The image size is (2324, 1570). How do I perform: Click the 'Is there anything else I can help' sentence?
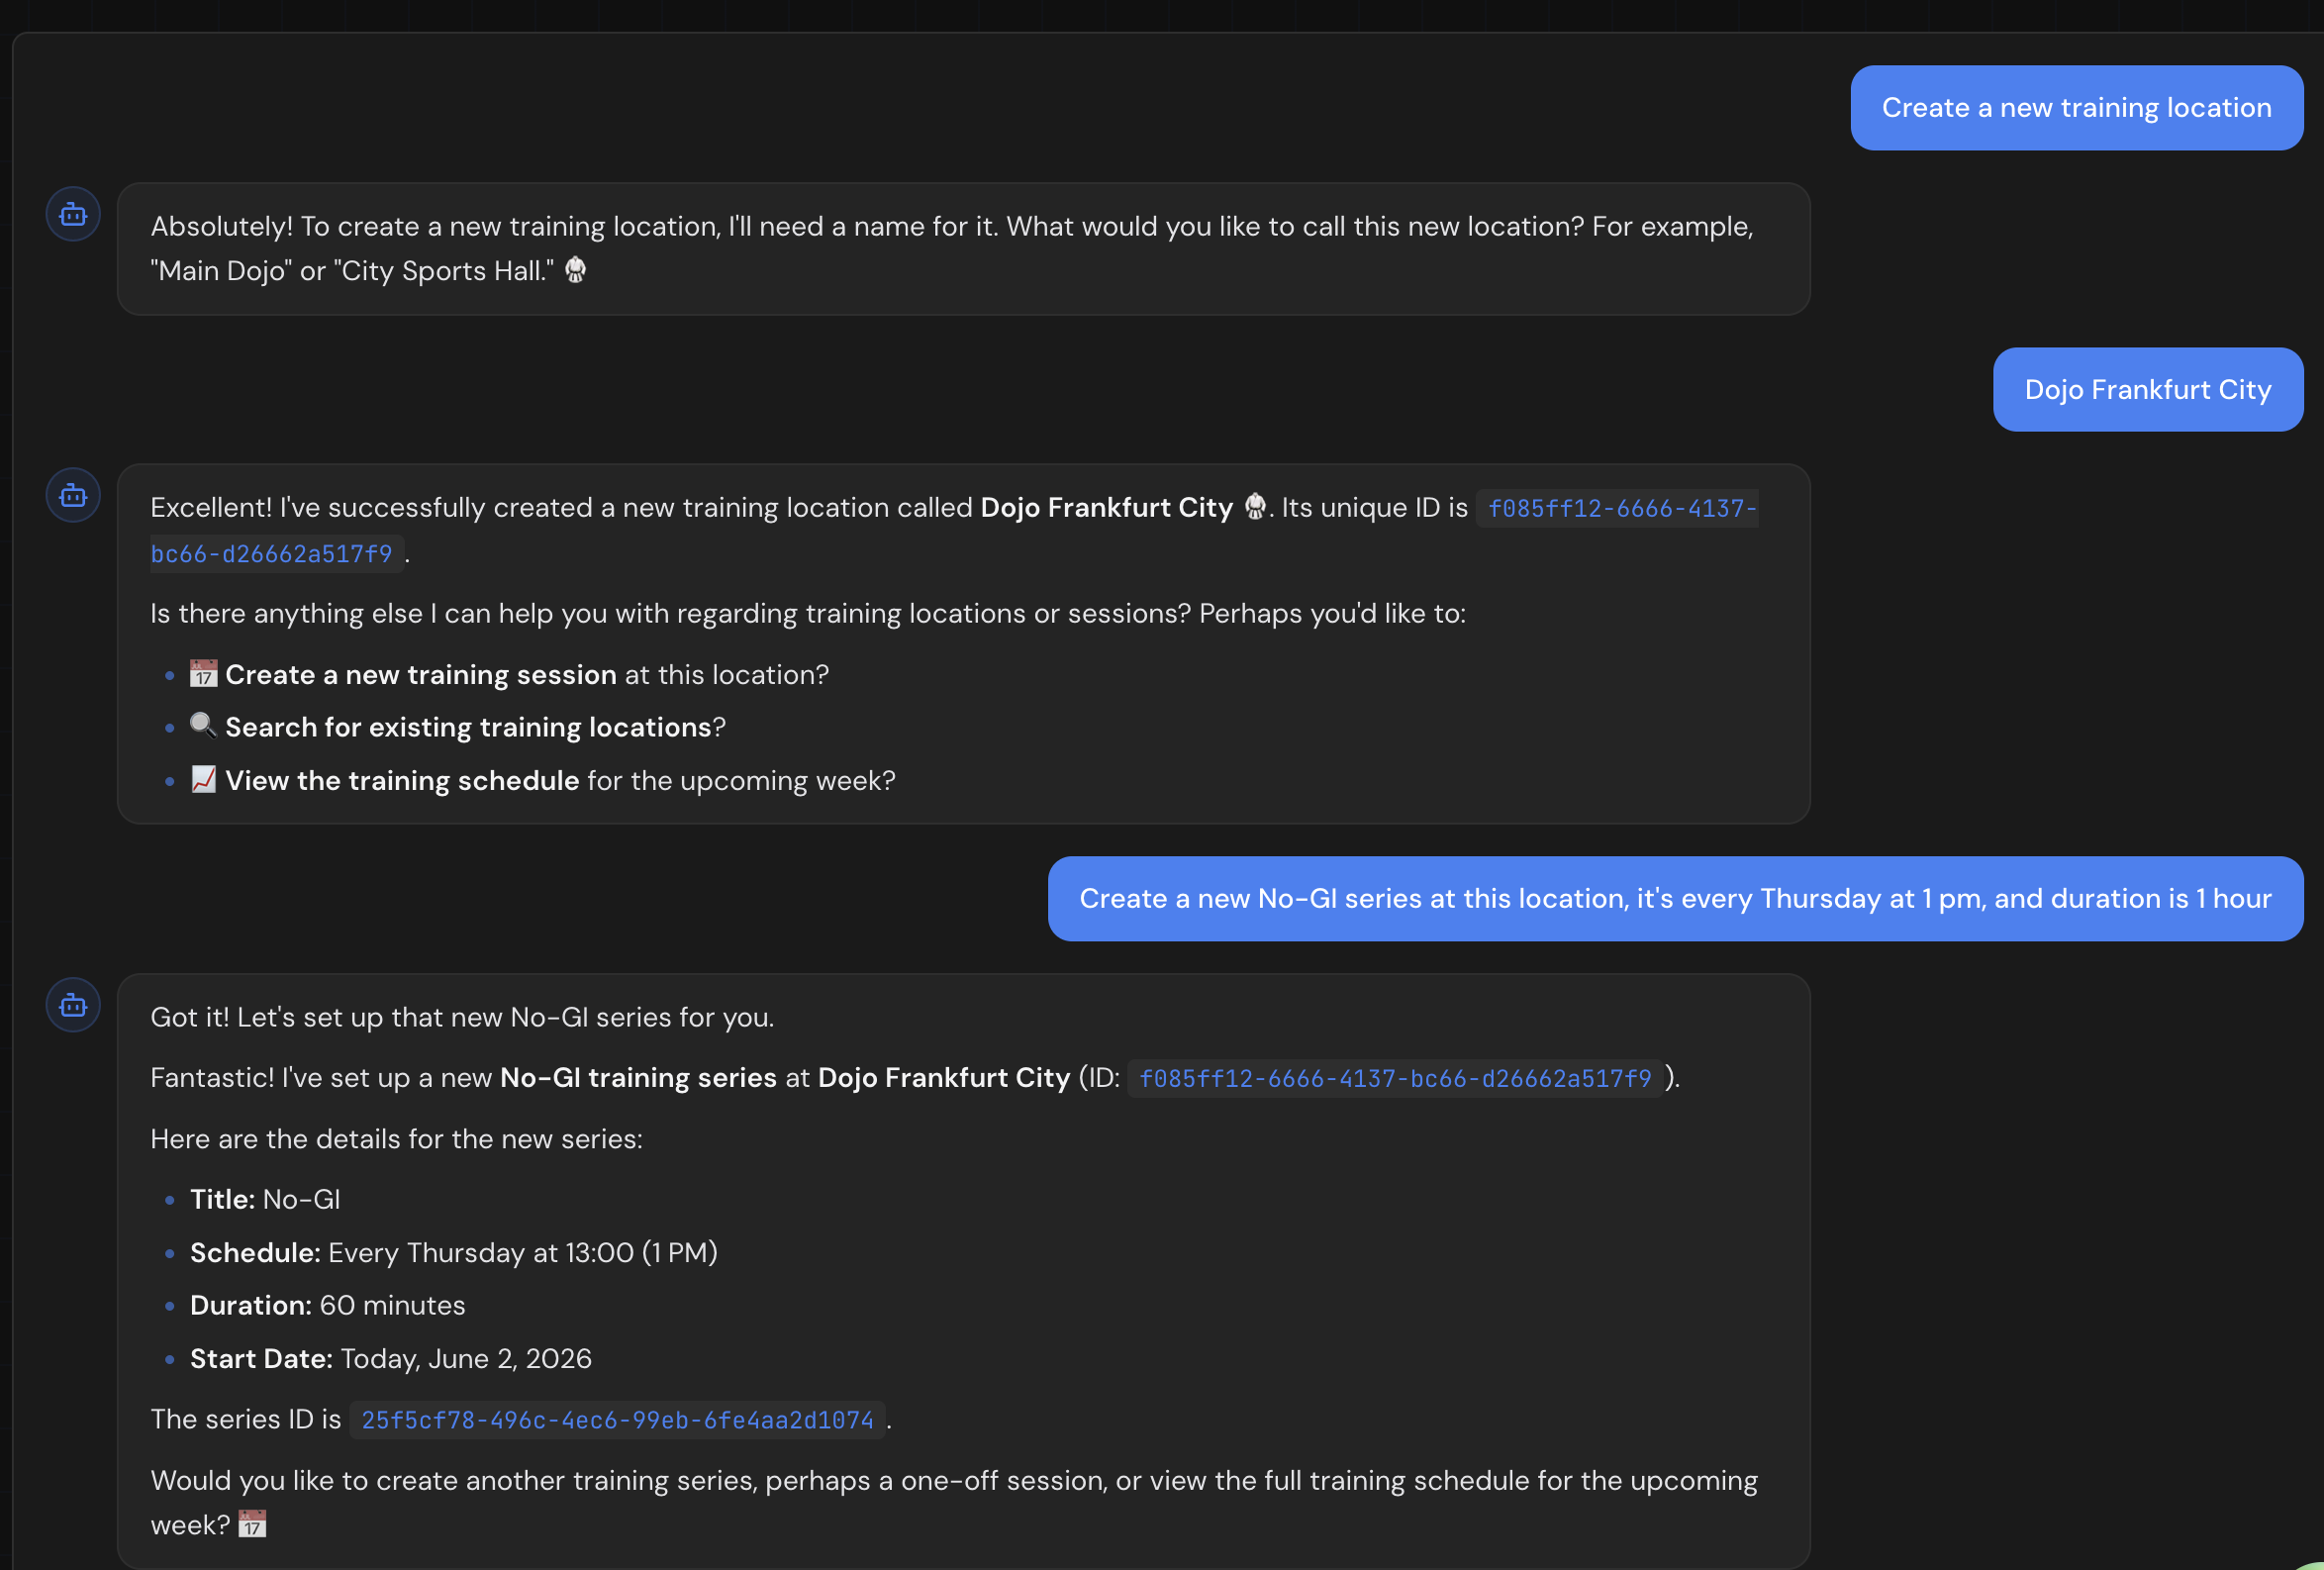coord(807,613)
